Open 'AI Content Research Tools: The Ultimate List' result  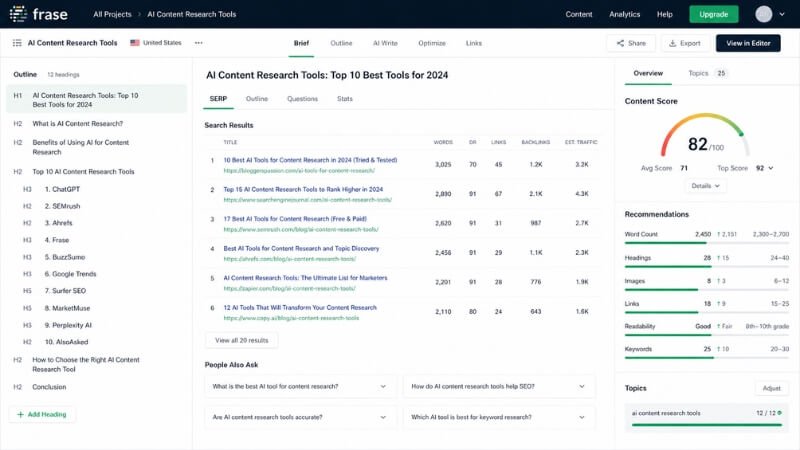coord(305,278)
